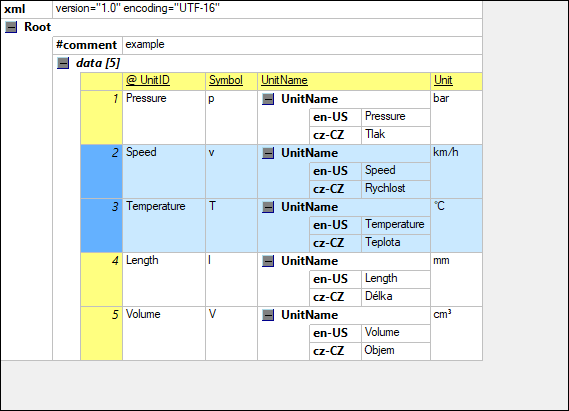Collapse UnitName in the Volume row
The width and height of the screenshot is (569, 411).
pyautogui.click(x=268, y=315)
